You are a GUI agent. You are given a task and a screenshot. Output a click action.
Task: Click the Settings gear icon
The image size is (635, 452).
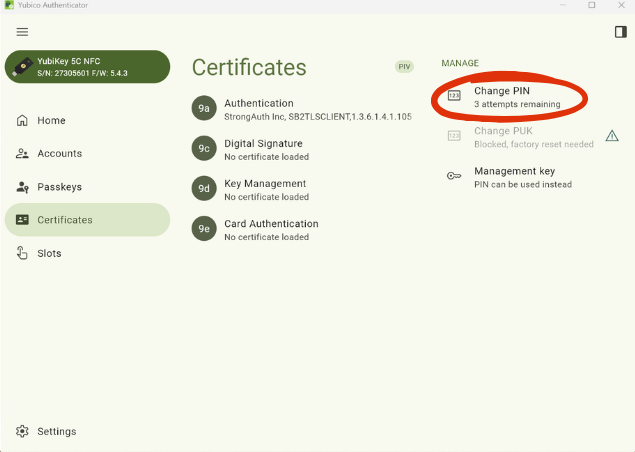coord(22,431)
